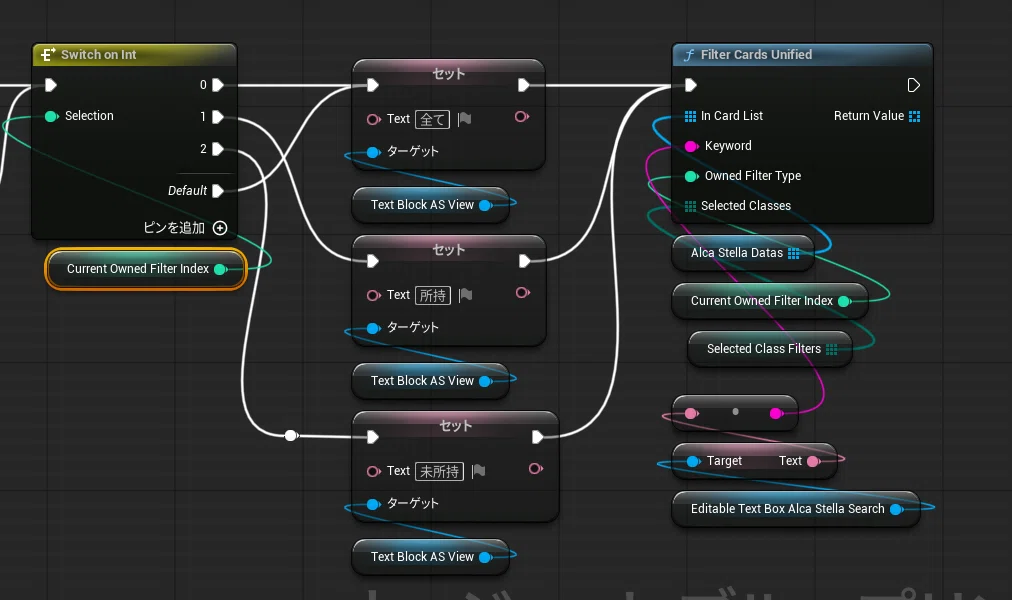Select the セット node title above the 全て text
The image size is (1012, 600).
[449, 74]
